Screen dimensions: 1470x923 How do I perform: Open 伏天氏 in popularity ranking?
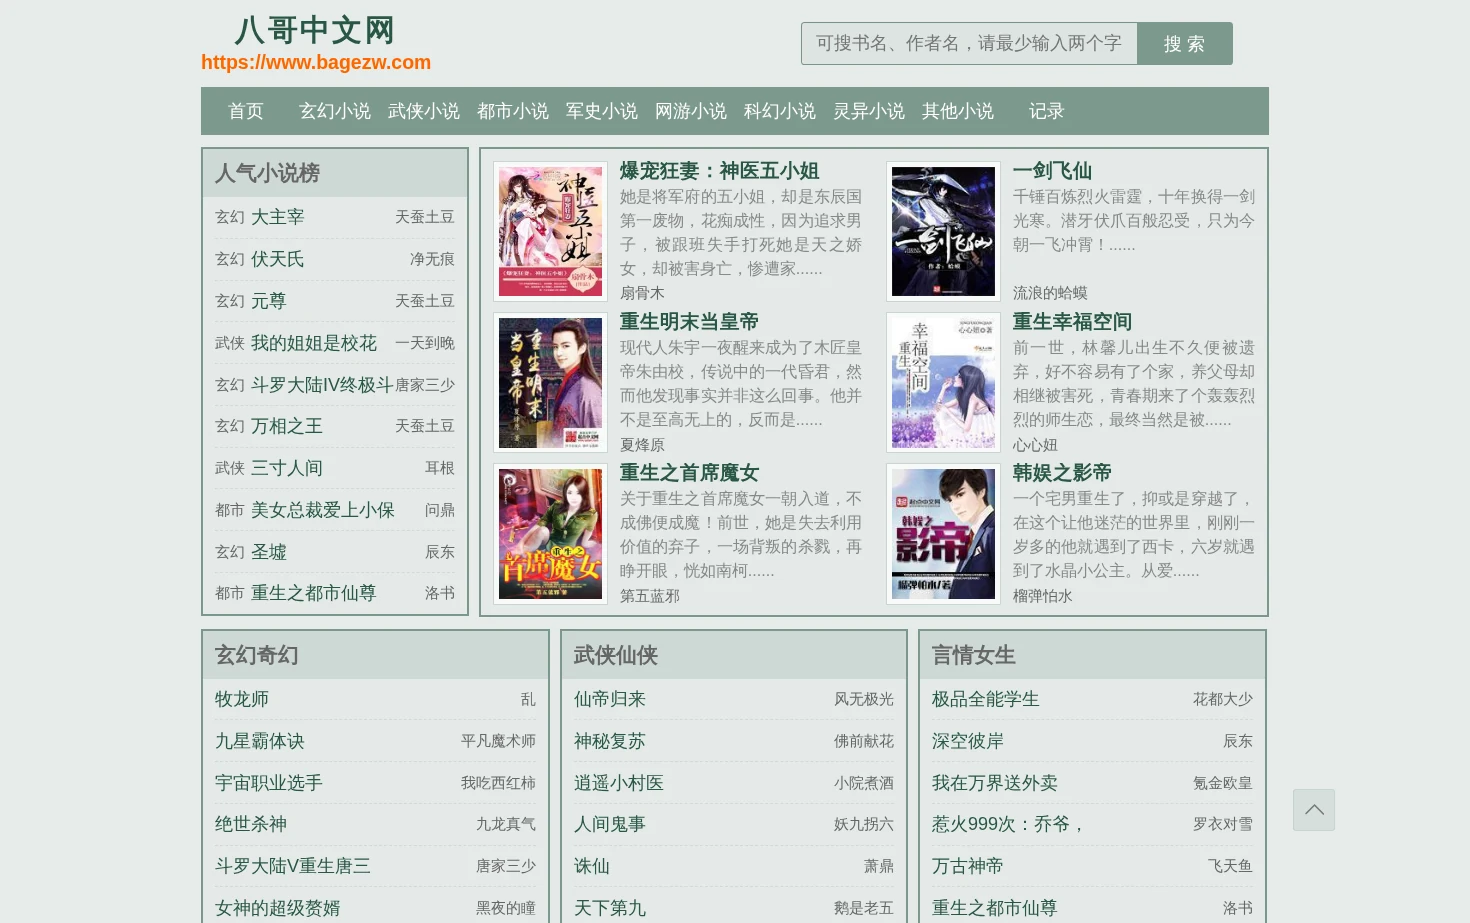(x=278, y=259)
